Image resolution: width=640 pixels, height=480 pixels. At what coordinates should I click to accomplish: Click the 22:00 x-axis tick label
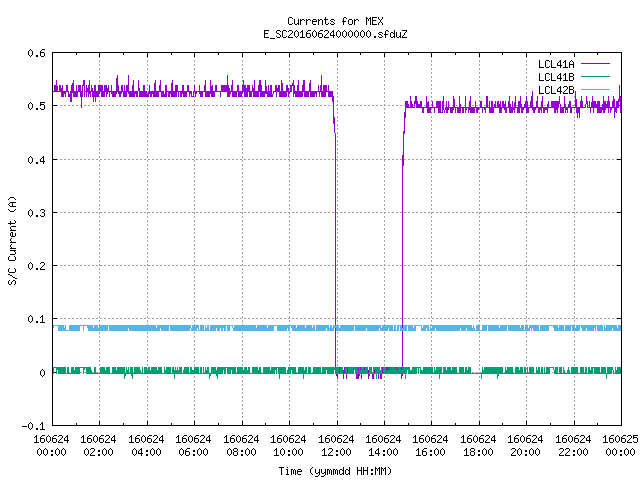tap(573, 446)
